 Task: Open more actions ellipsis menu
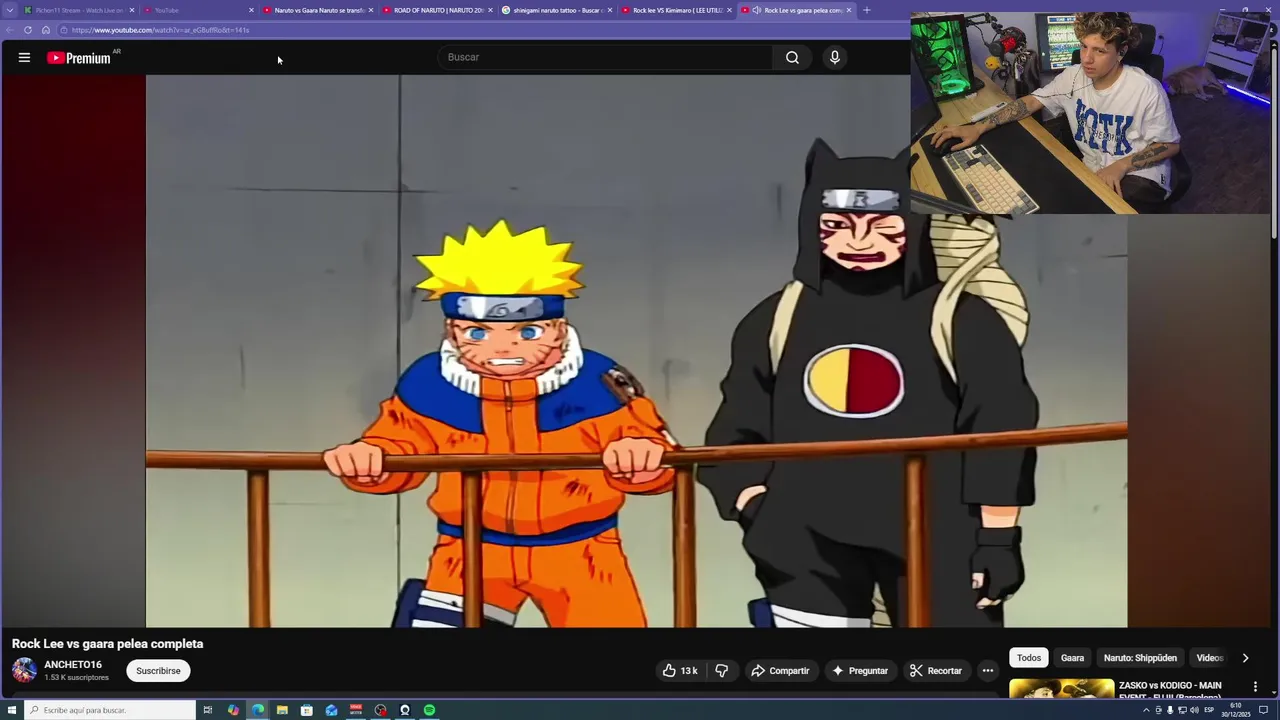[x=988, y=671]
